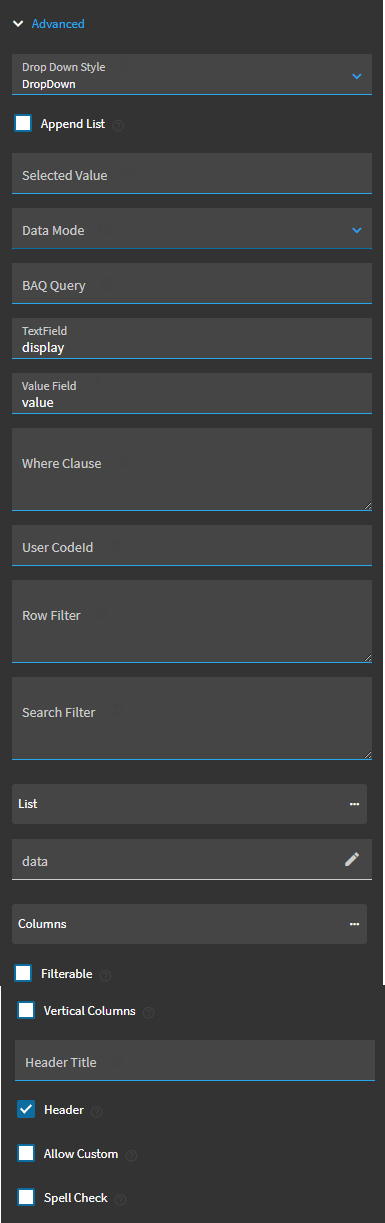This screenshot has width=385, height=1223.
Task: Click help icon beside Spell Check
Action: pos(121,1199)
